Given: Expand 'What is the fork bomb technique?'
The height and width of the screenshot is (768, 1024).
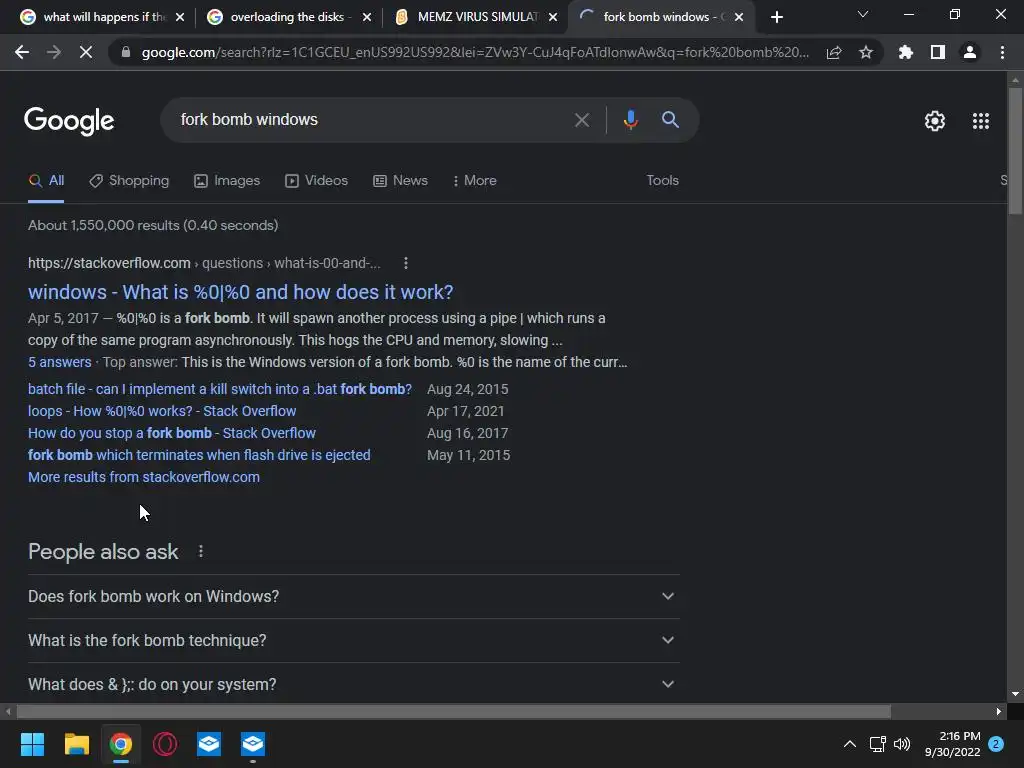Looking at the screenshot, I should (353, 641).
